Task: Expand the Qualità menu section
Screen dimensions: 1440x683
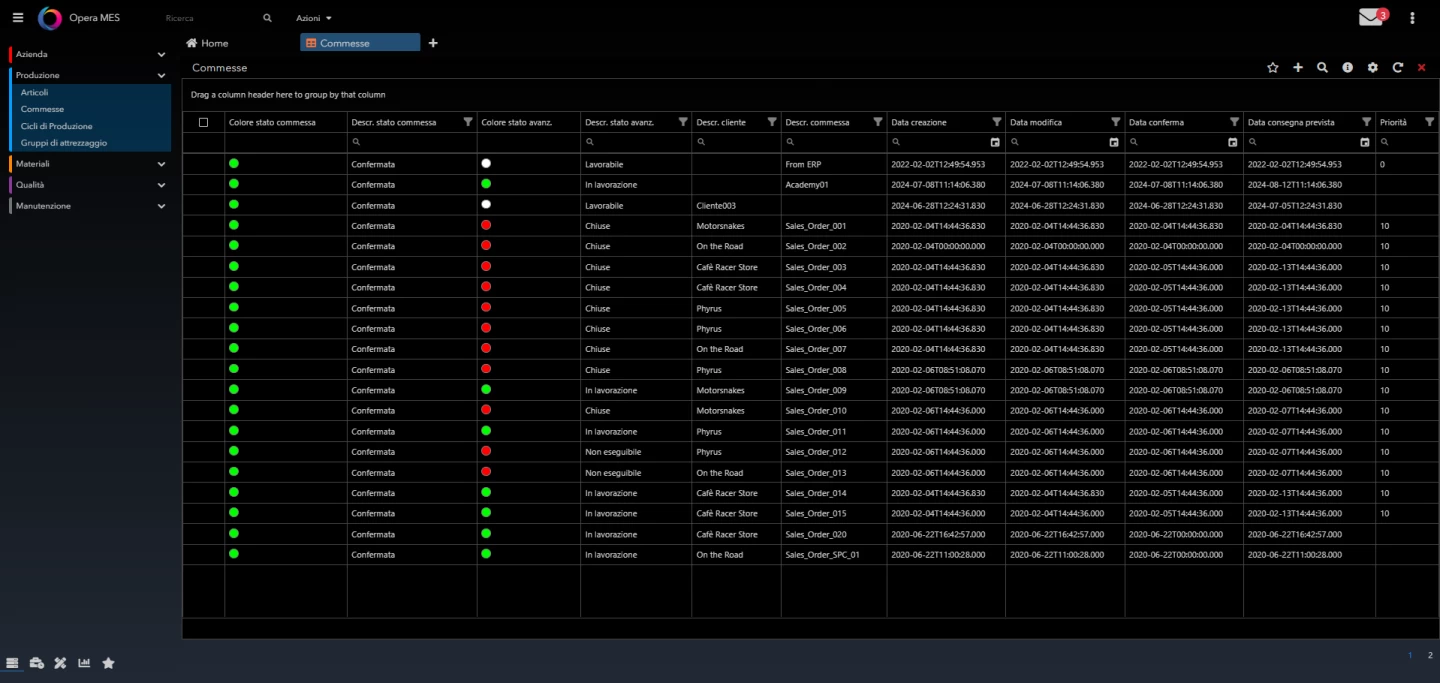Action: tap(88, 185)
